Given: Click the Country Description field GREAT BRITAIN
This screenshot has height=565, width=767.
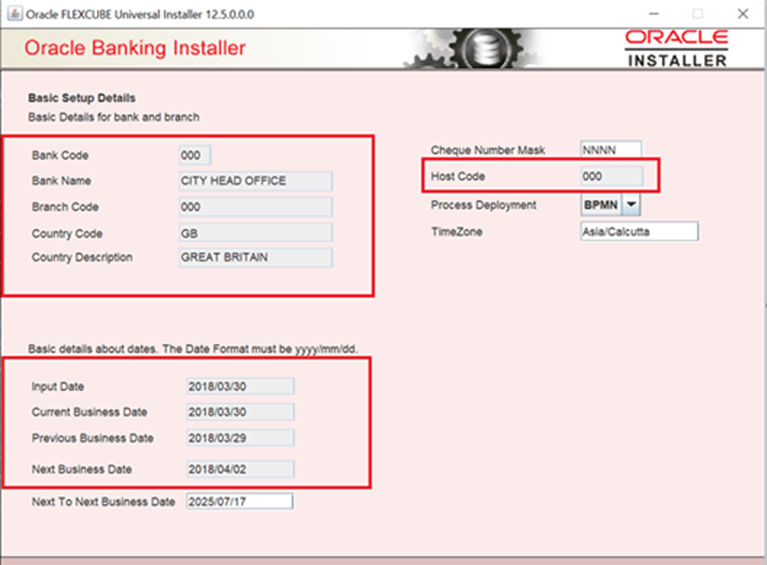Looking at the screenshot, I should [256, 257].
